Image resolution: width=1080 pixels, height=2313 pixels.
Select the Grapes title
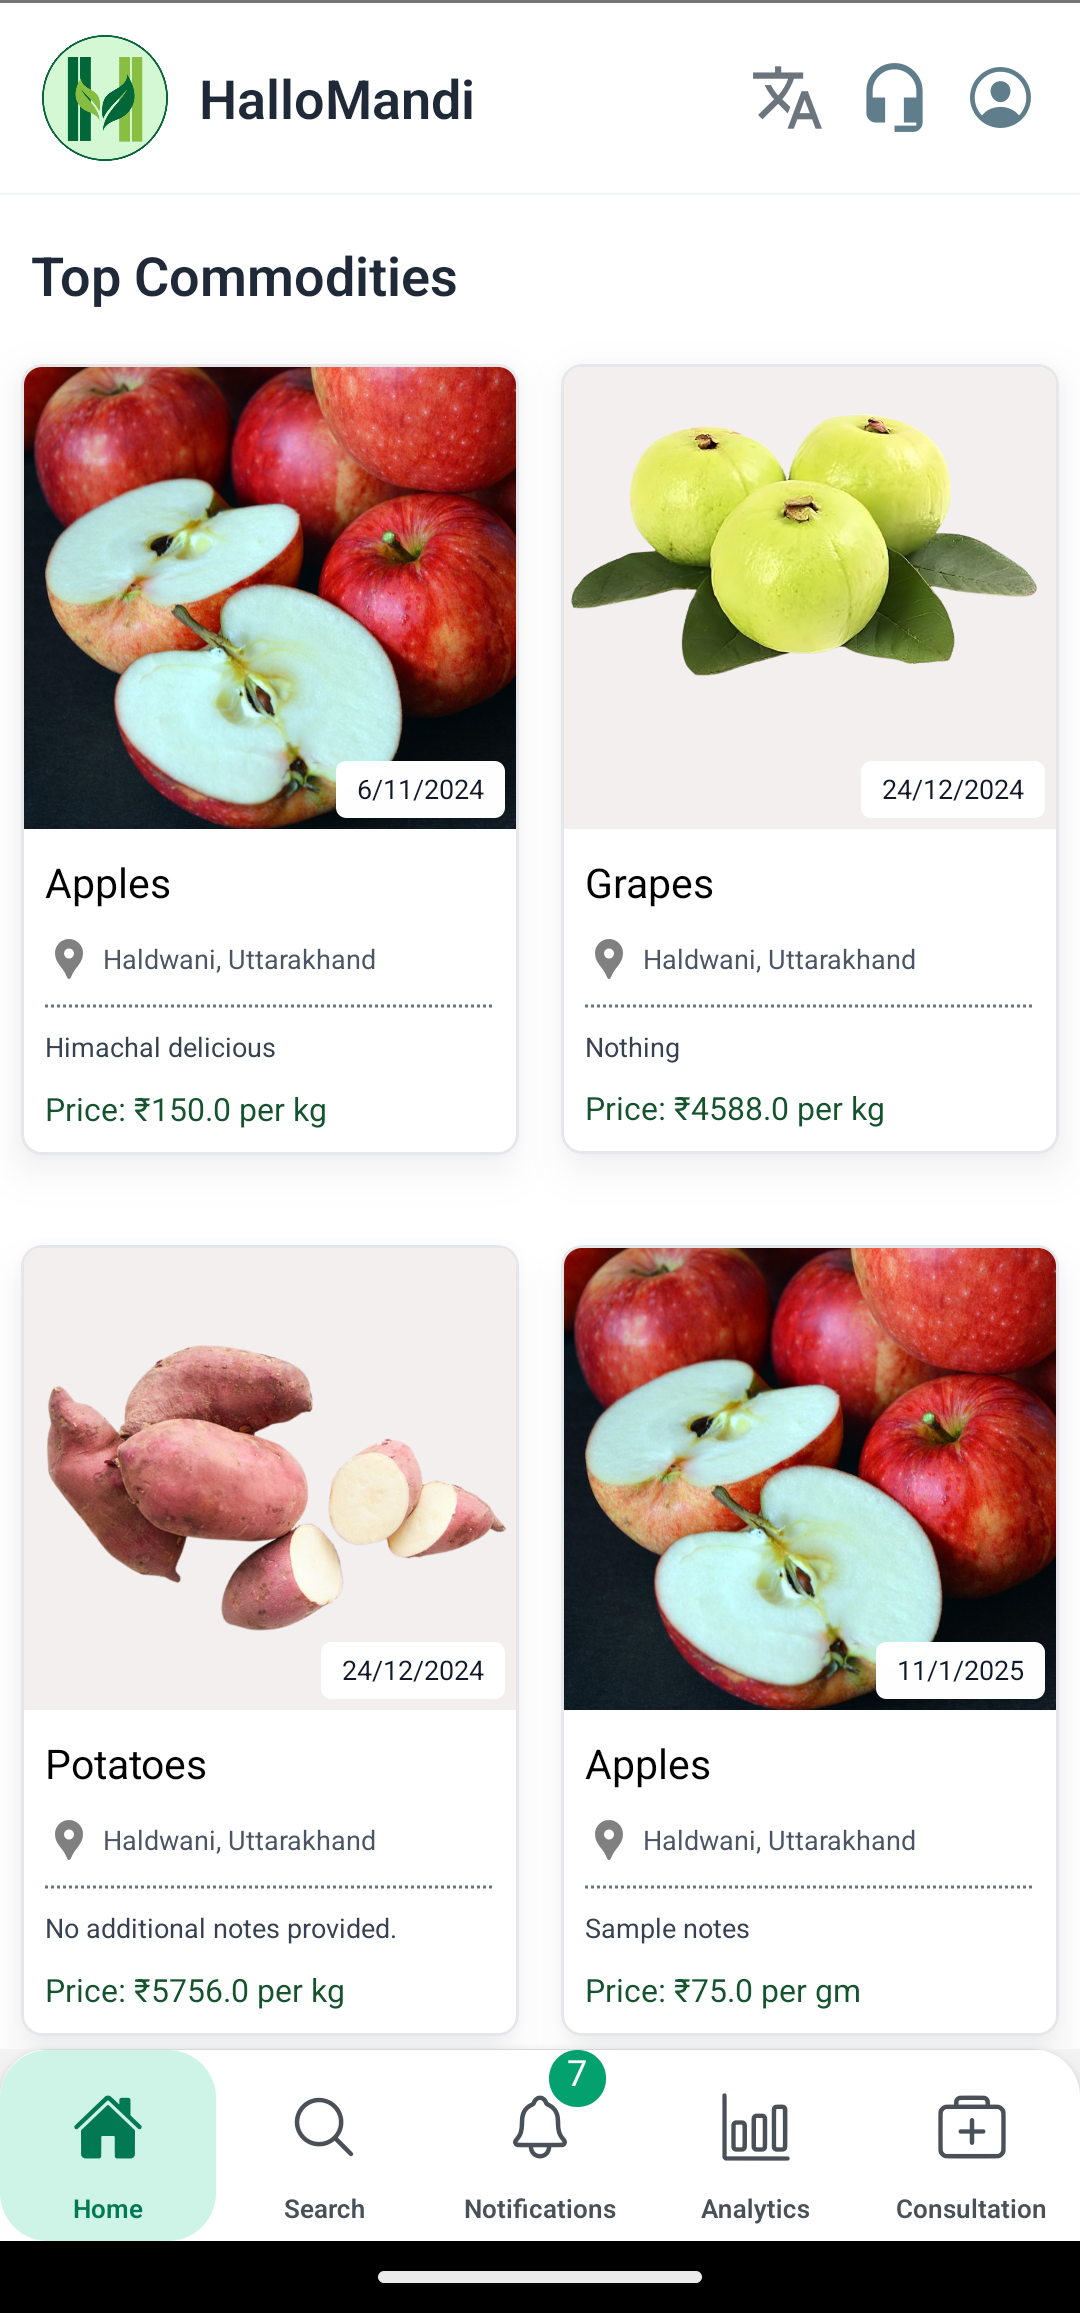click(649, 884)
